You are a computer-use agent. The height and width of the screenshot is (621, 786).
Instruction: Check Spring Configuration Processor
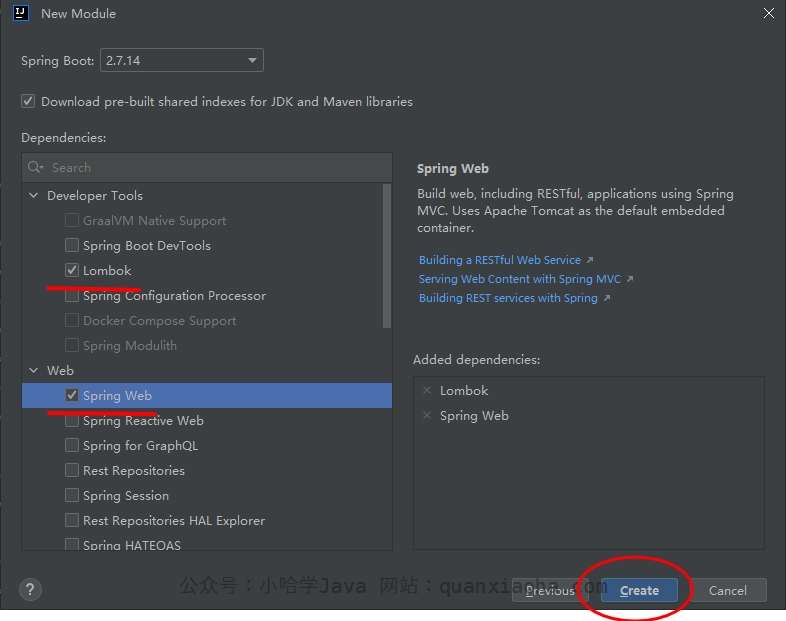[x=72, y=296]
